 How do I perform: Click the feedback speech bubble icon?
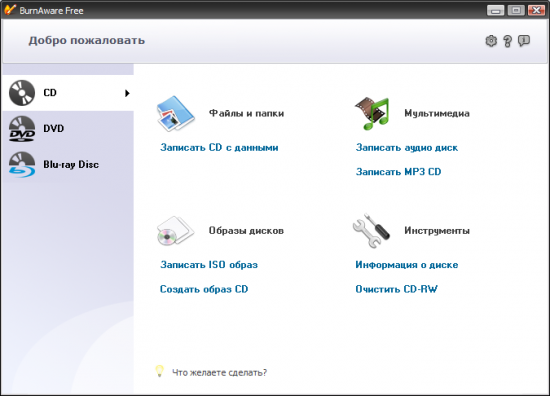pyautogui.click(x=524, y=41)
